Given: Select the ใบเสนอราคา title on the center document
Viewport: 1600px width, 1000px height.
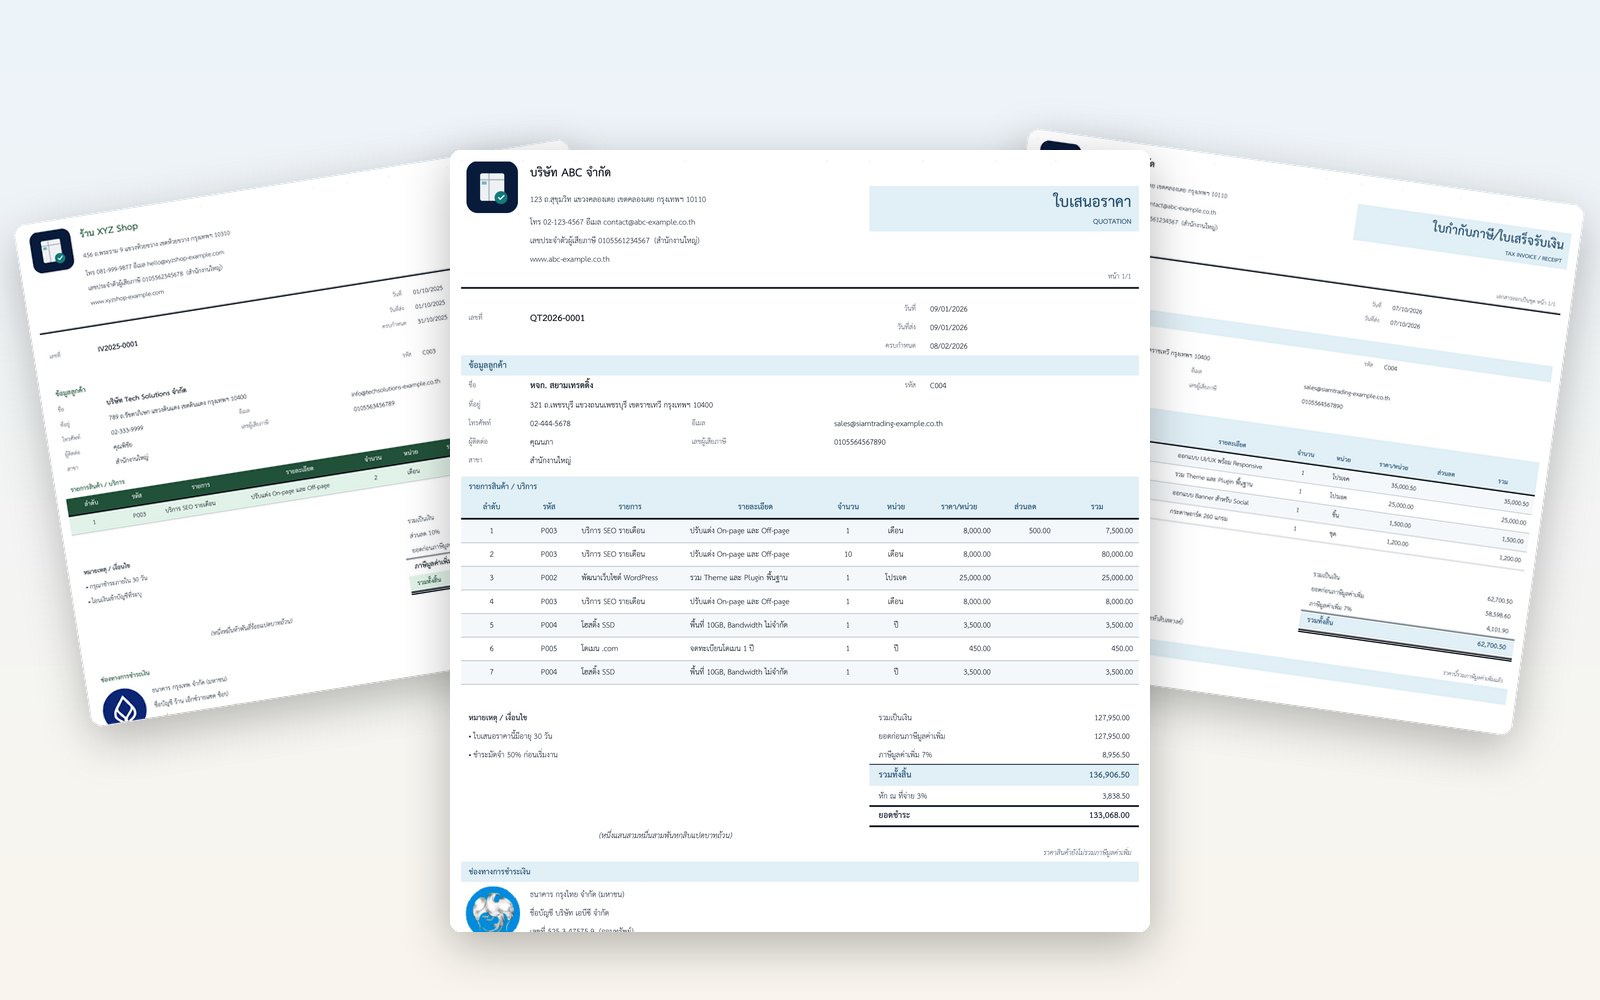Looking at the screenshot, I should pyautogui.click(x=1092, y=202).
